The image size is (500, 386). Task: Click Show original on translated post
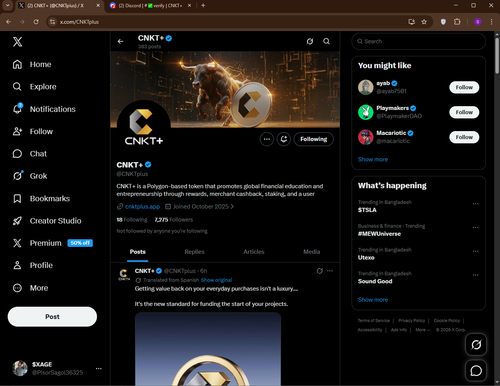(x=216, y=280)
